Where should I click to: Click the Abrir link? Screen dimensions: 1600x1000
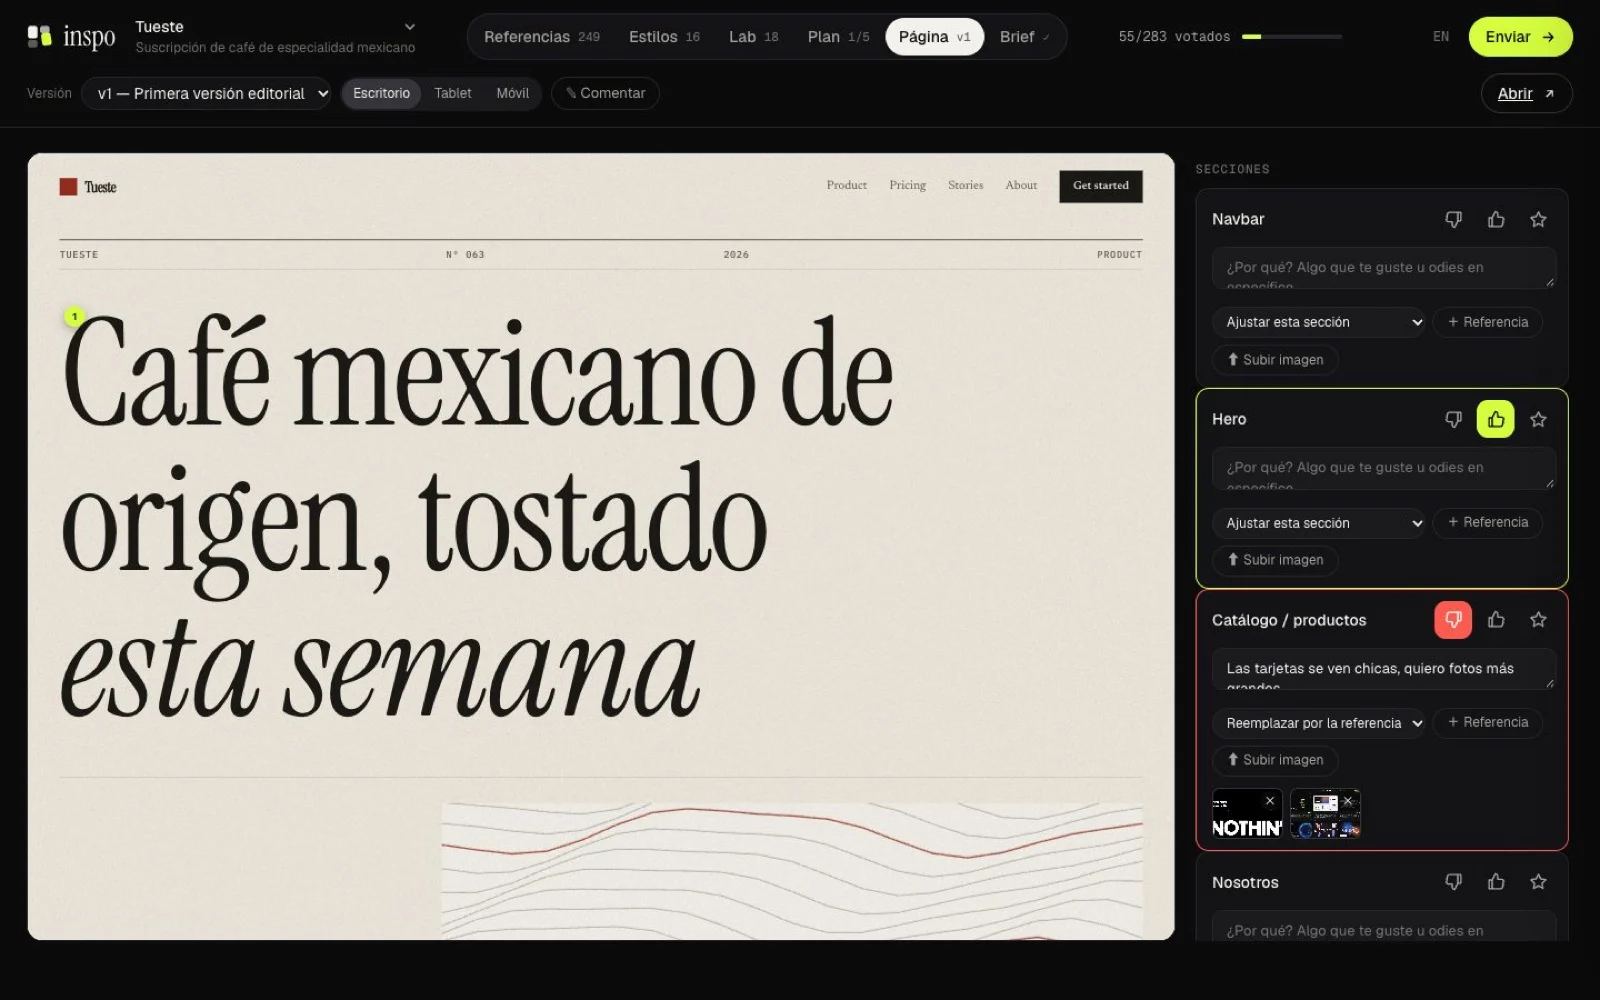pyautogui.click(x=1526, y=93)
